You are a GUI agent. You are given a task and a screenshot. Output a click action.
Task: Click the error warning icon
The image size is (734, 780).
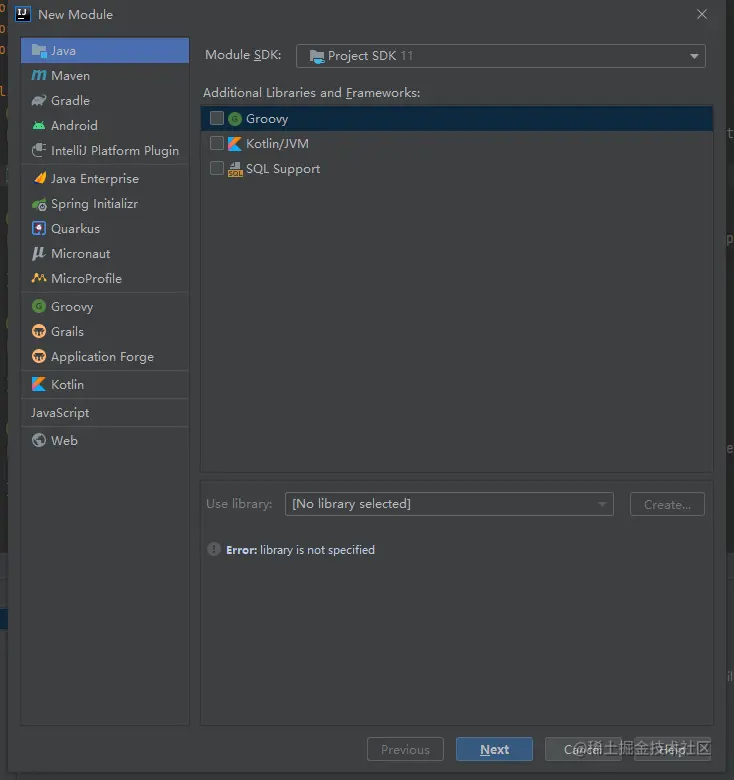point(214,549)
